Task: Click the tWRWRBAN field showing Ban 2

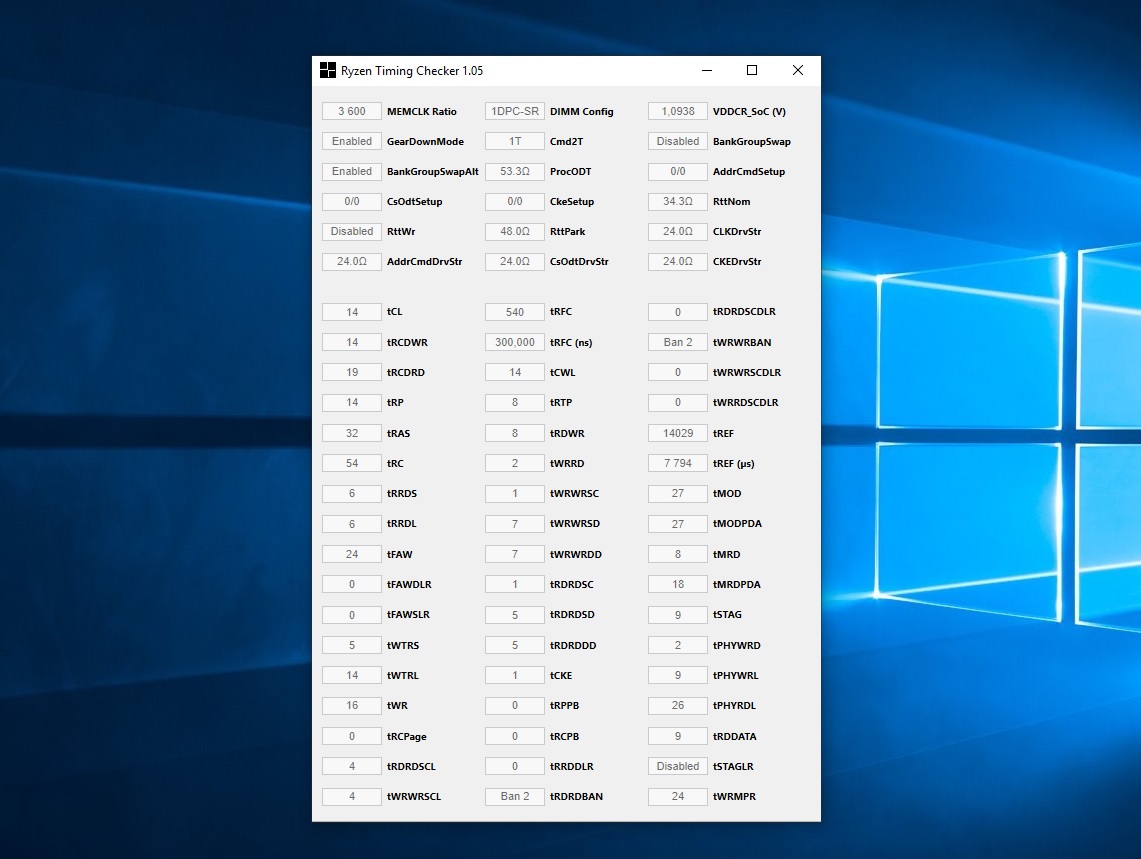Action: (678, 342)
